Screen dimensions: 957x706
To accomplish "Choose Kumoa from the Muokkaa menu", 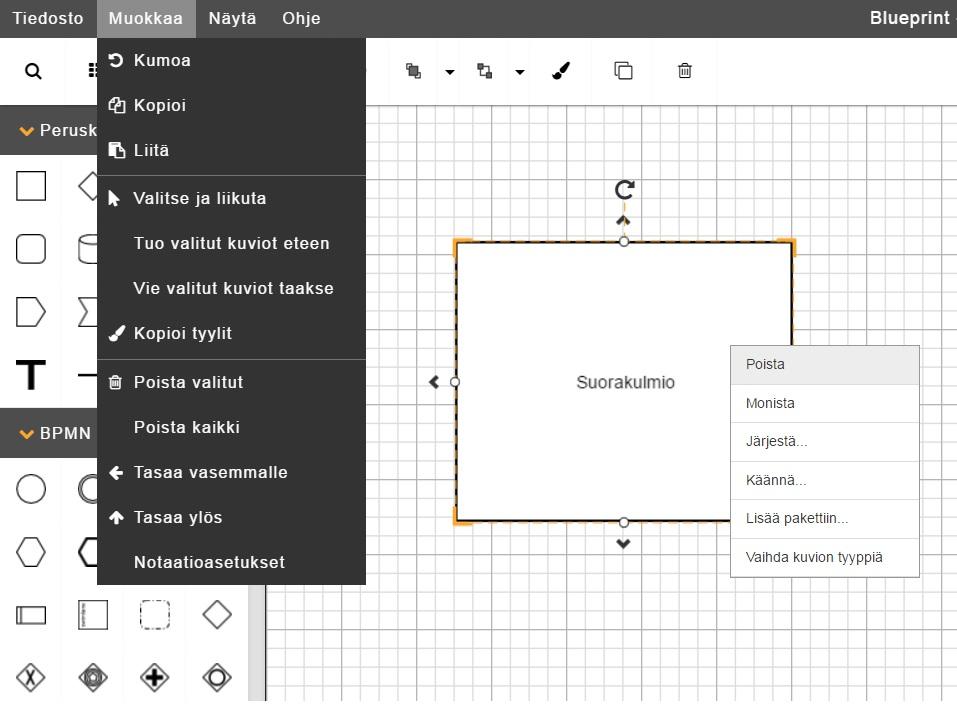I will click(x=231, y=60).
